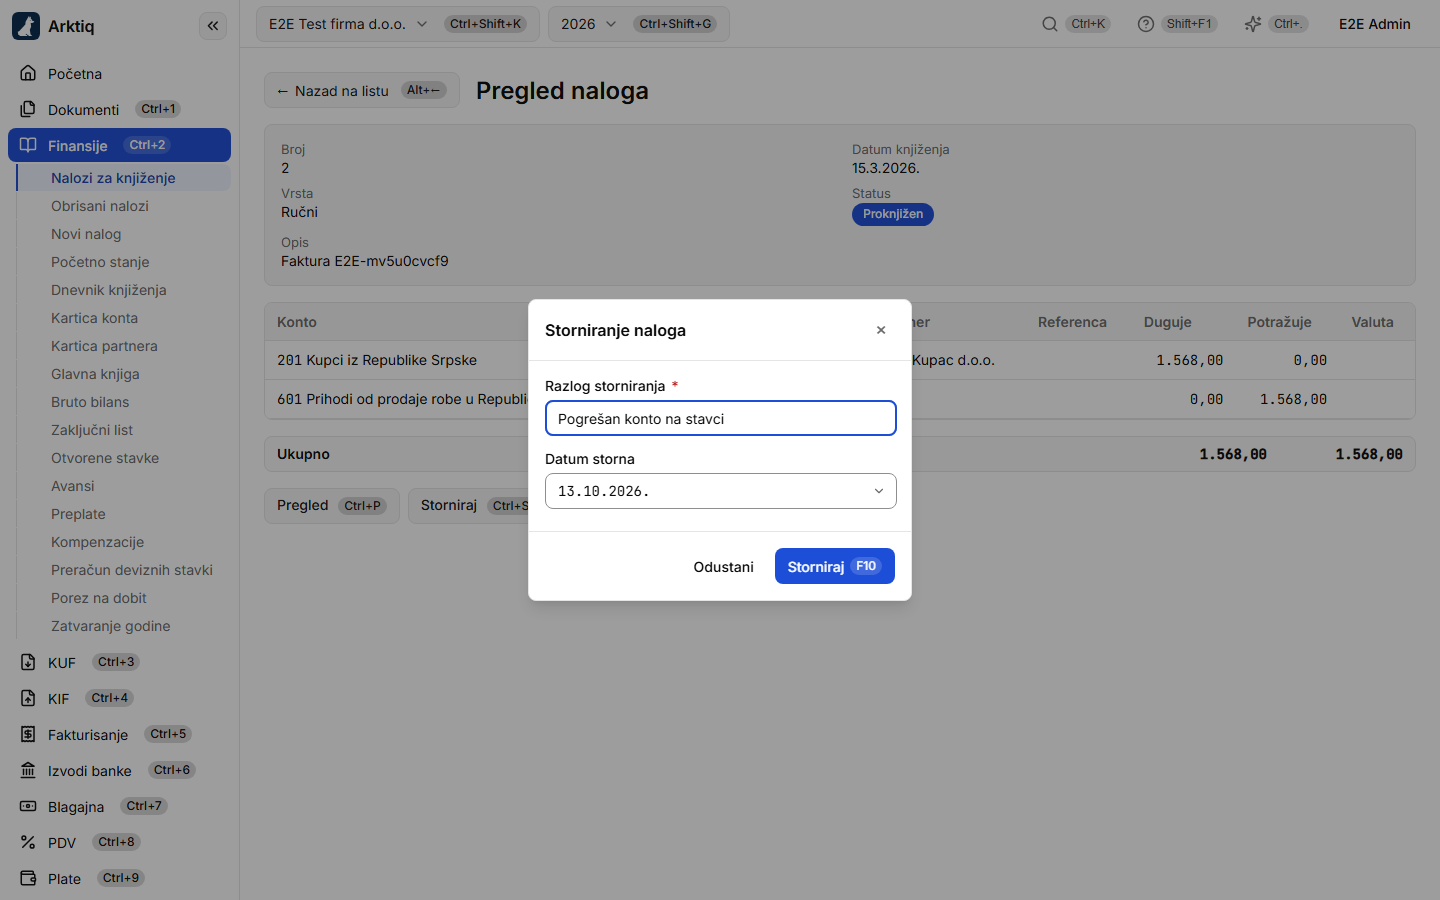Open help question-mark icon
Viewport: 1440px width, 900px height.
(x=1146, y=24)
